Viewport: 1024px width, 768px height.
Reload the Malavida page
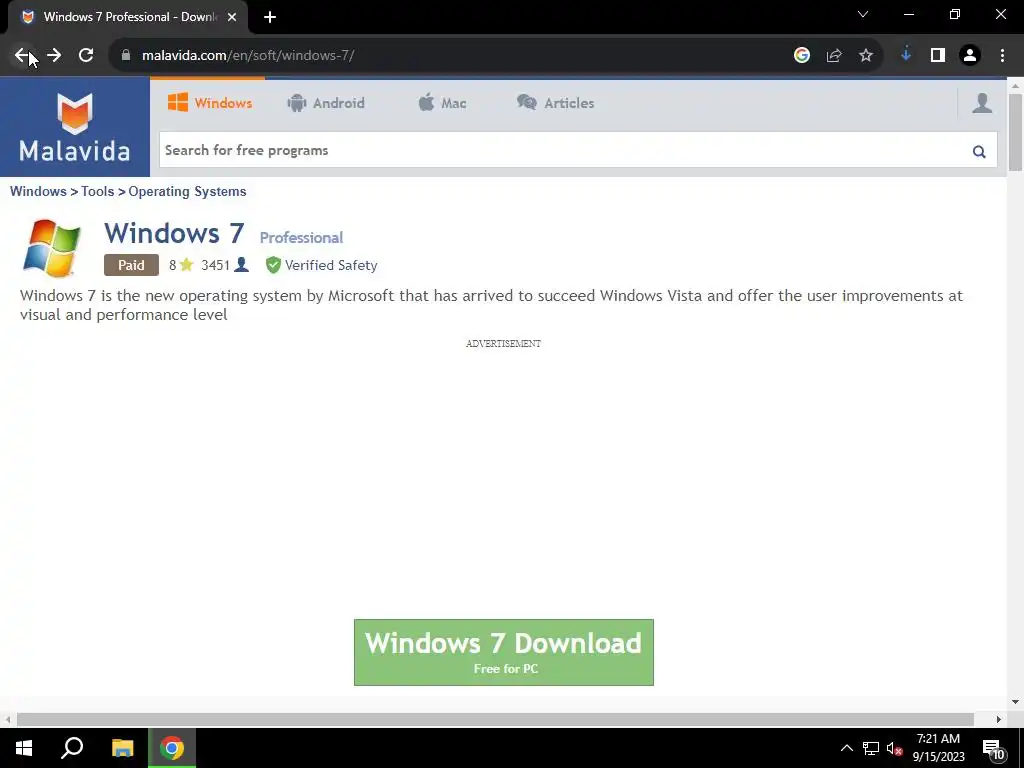[x=86, y=56]
